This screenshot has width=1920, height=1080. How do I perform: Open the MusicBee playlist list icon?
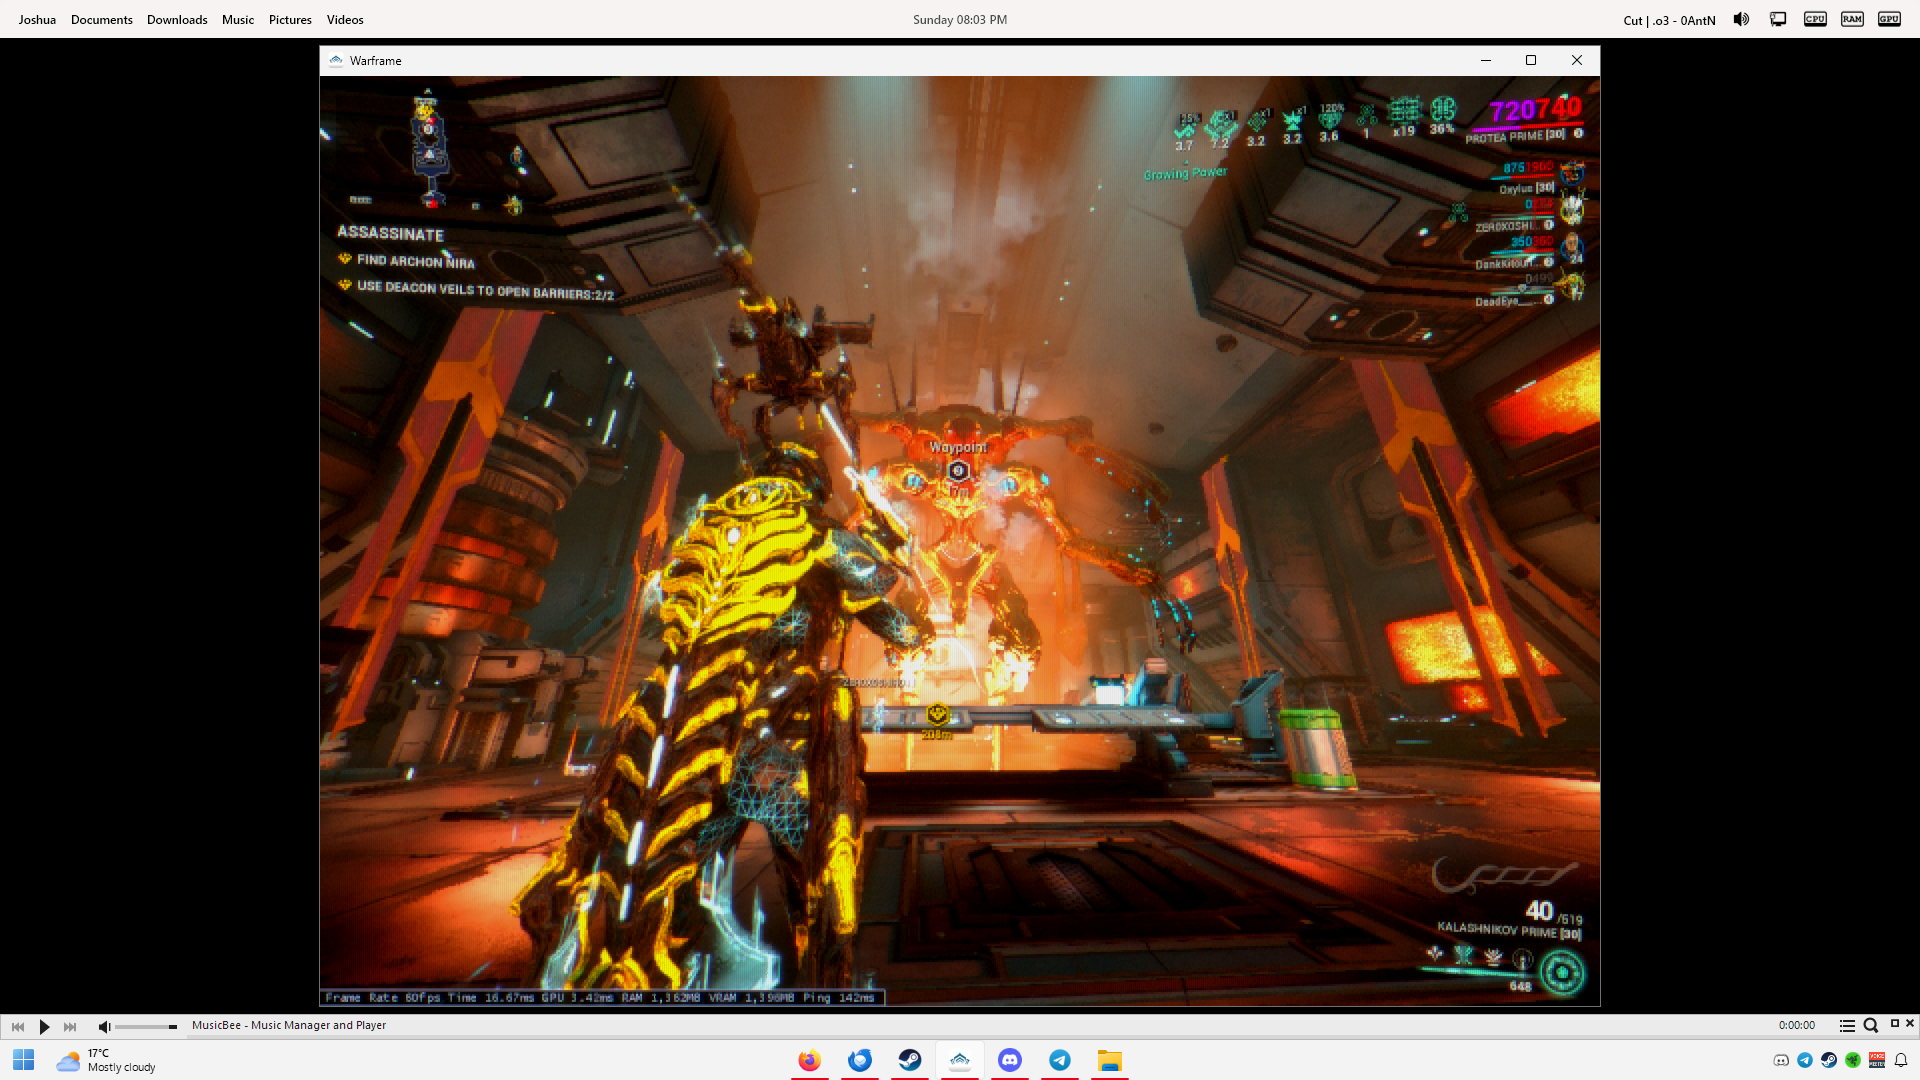1847,1025
